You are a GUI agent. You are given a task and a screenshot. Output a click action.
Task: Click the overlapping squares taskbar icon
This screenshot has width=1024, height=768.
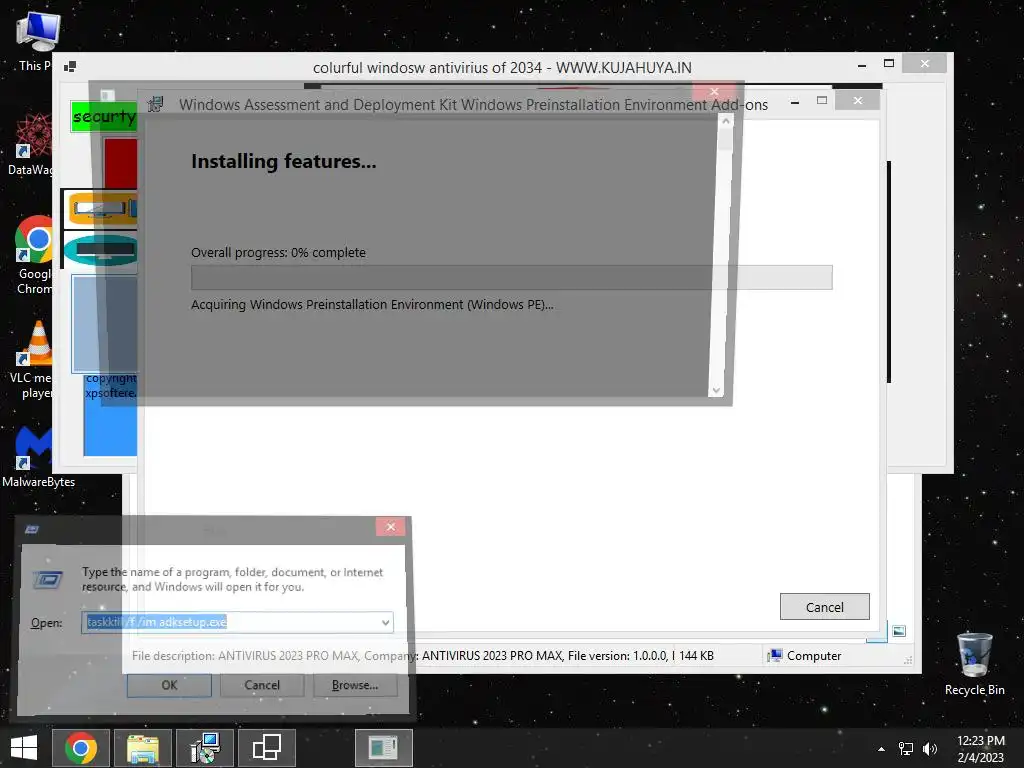pyautogui.click(x=266, y=748)
